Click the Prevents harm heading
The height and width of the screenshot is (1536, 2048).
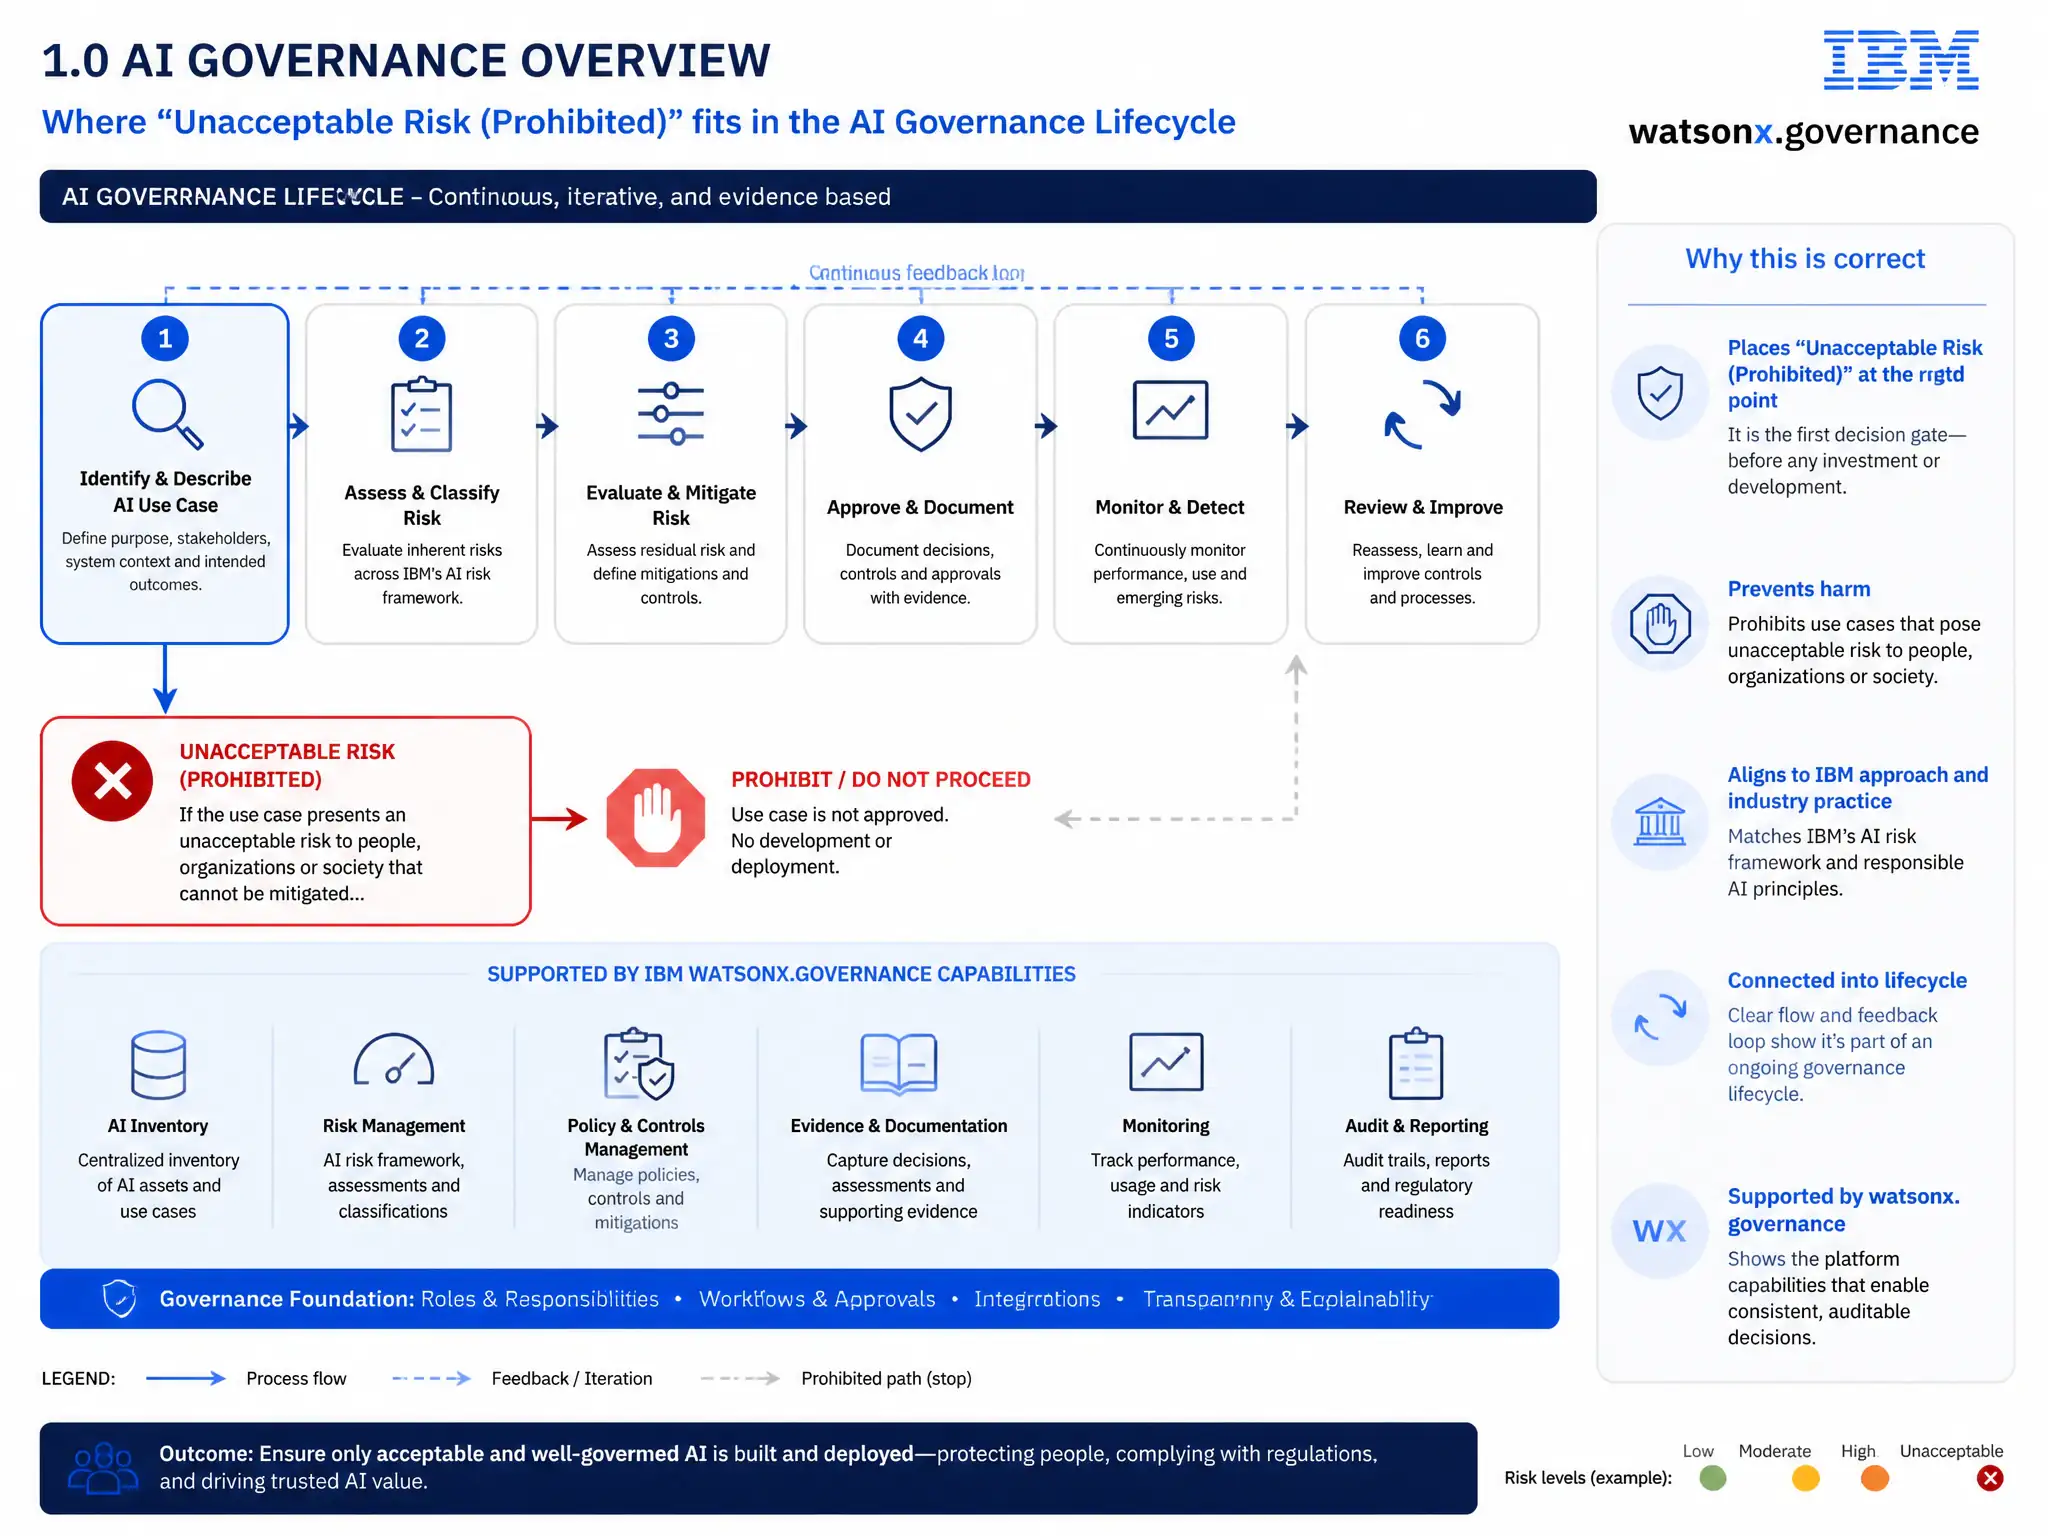pos(1799,589)
